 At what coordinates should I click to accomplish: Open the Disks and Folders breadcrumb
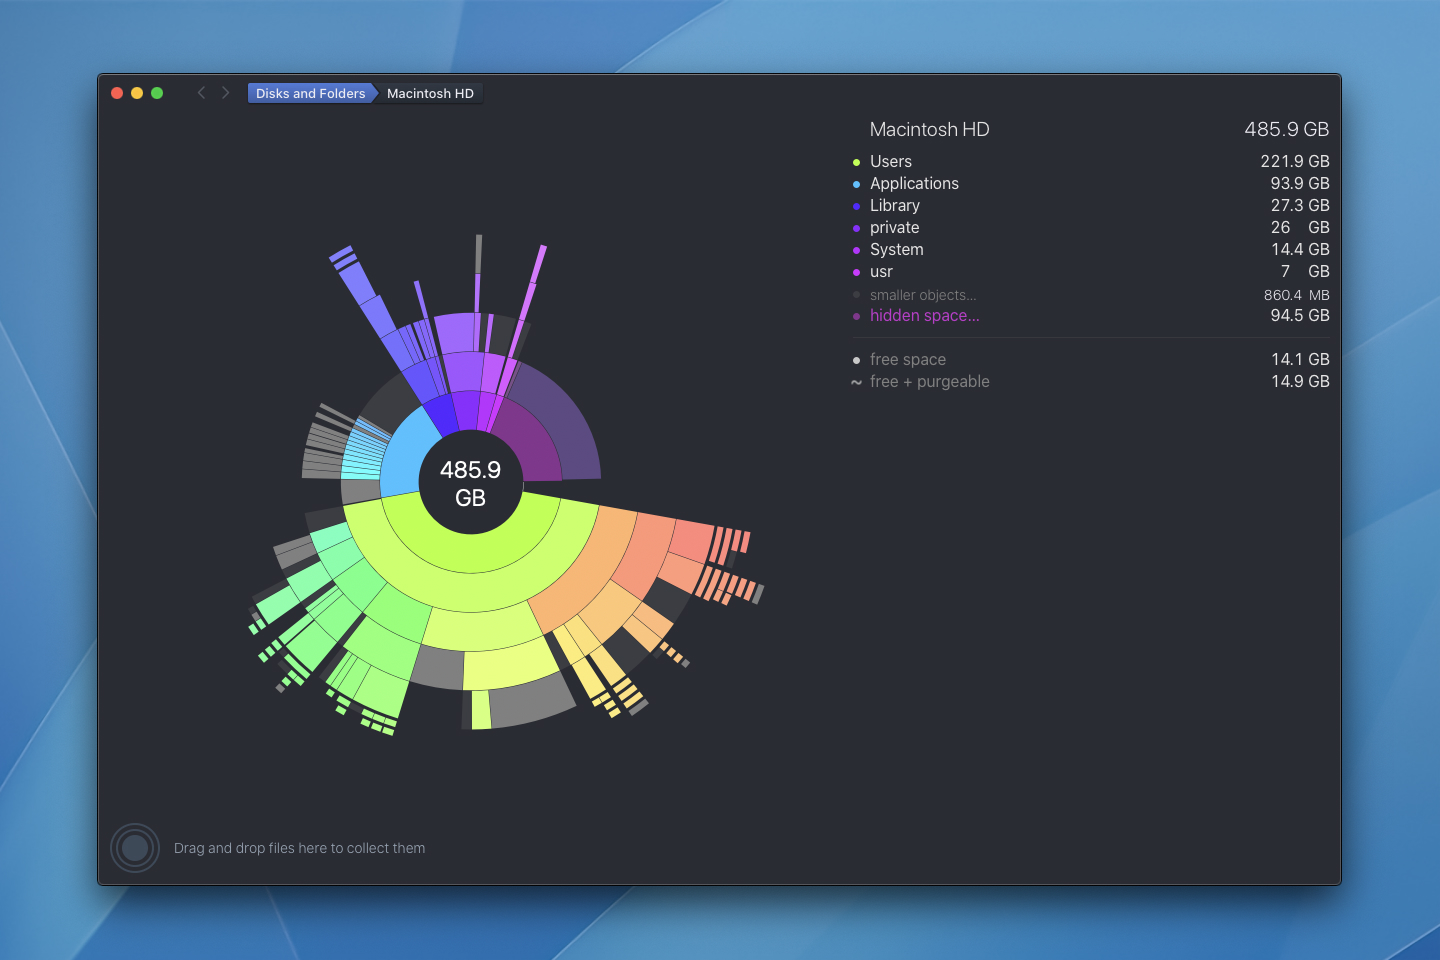coord(310,93)
